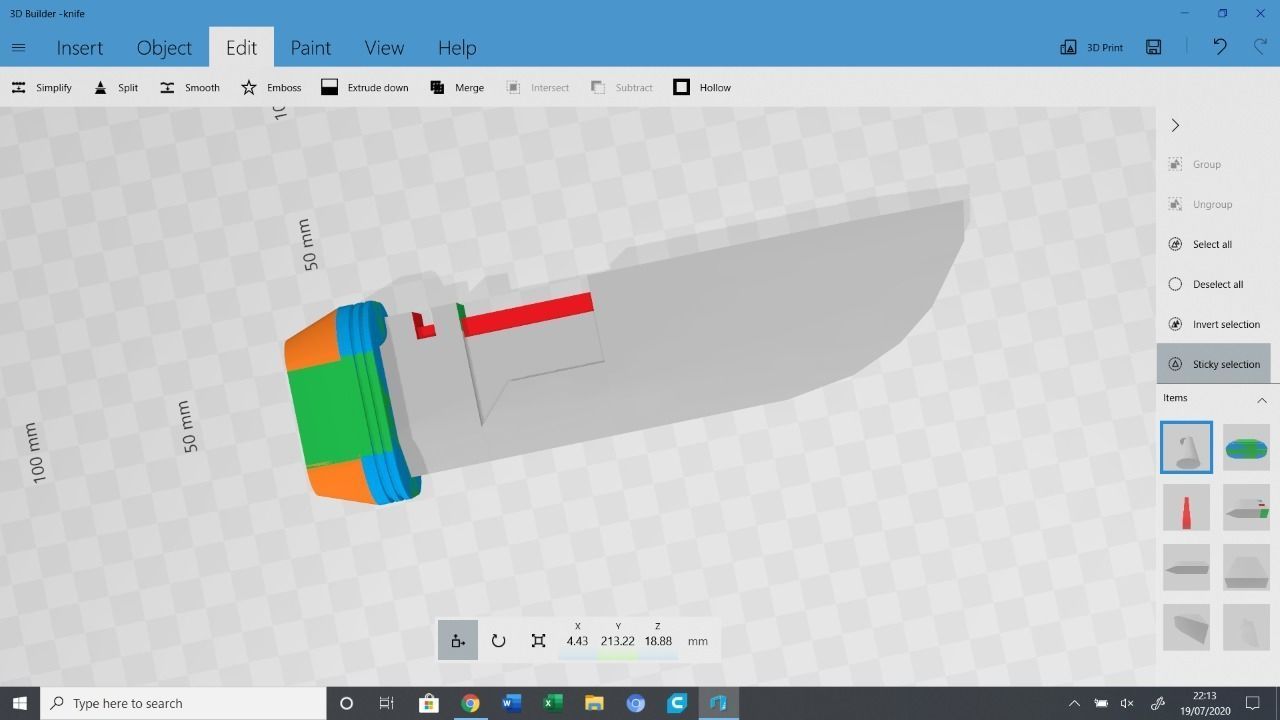The image size is (1280, 720).
Task: Open File Explorer from the taskbar
Action: (x=594, y=703)
